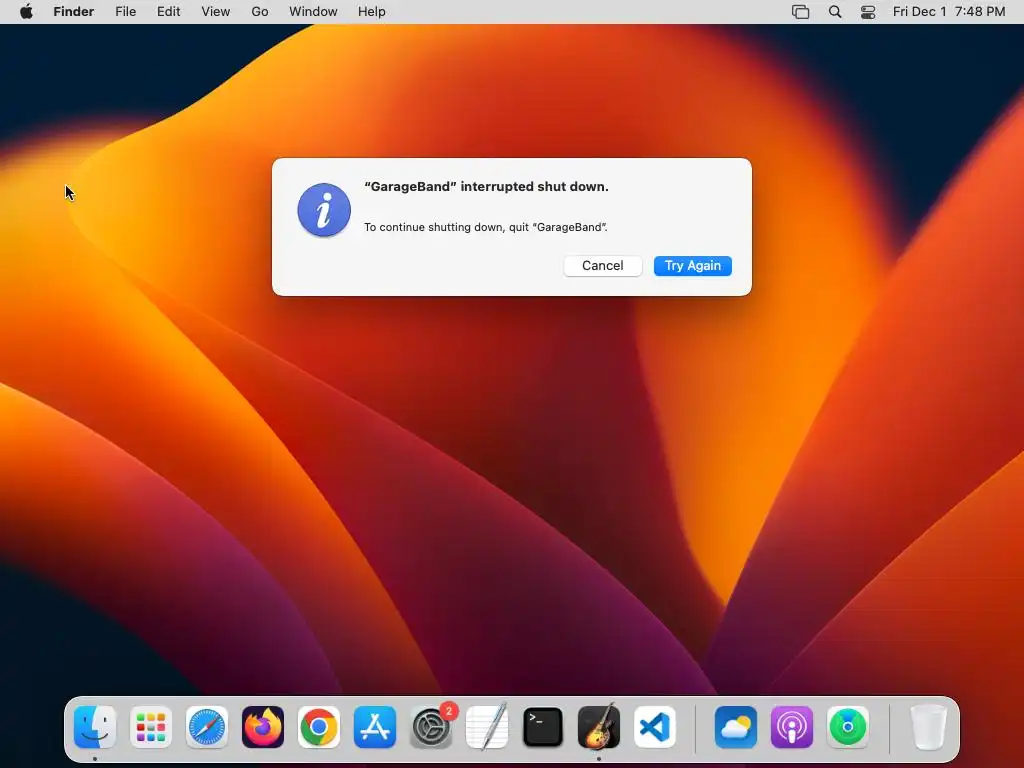Image resolution: width=1024 pixels, height=768 pixels.
Task: Launch Firefox from the dock
Action: click(263, 727)
